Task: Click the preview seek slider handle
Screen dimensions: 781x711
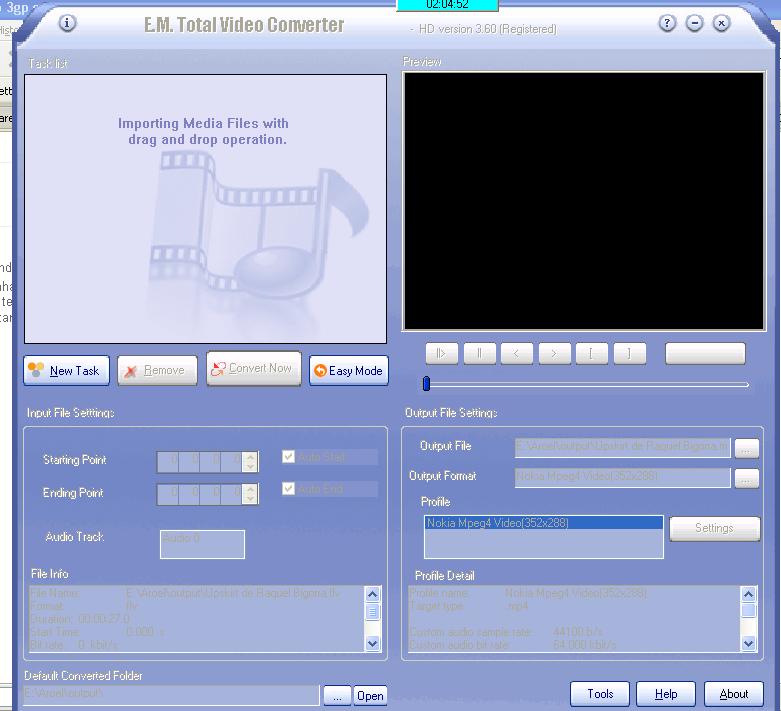Action: pyautogui.click(x=426, y=384)
